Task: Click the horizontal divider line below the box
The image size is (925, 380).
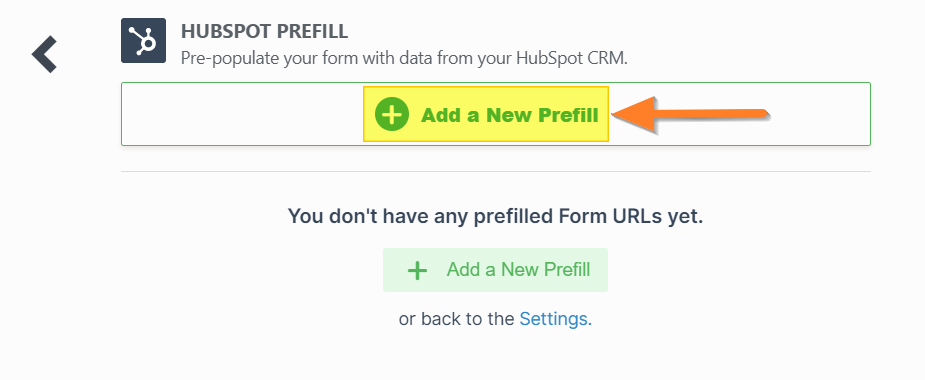Action: (496, 172)
